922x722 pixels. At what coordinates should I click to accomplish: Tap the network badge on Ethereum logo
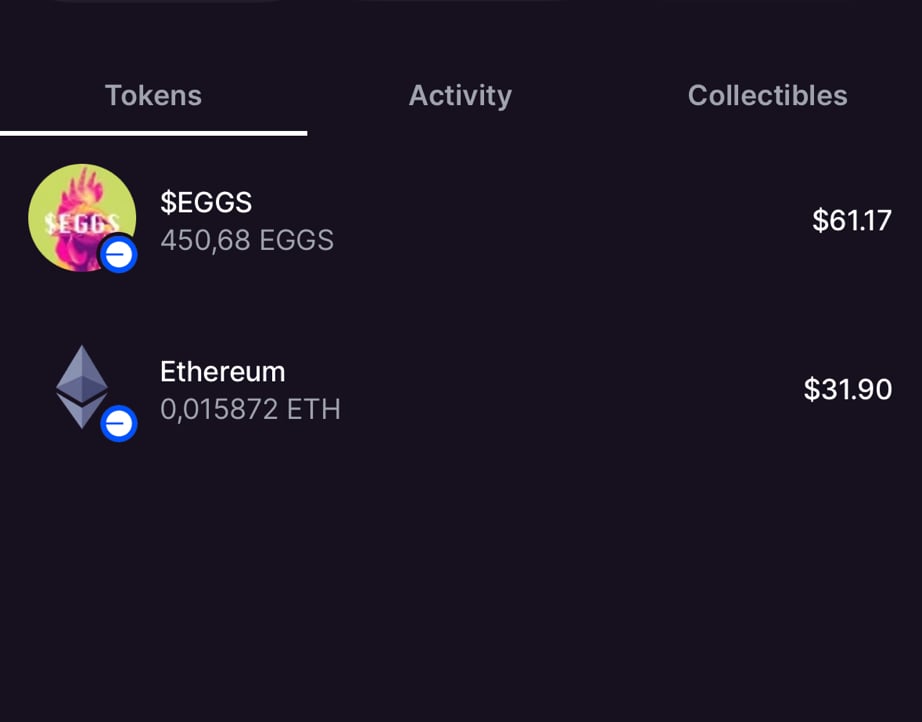pos(119,424)
